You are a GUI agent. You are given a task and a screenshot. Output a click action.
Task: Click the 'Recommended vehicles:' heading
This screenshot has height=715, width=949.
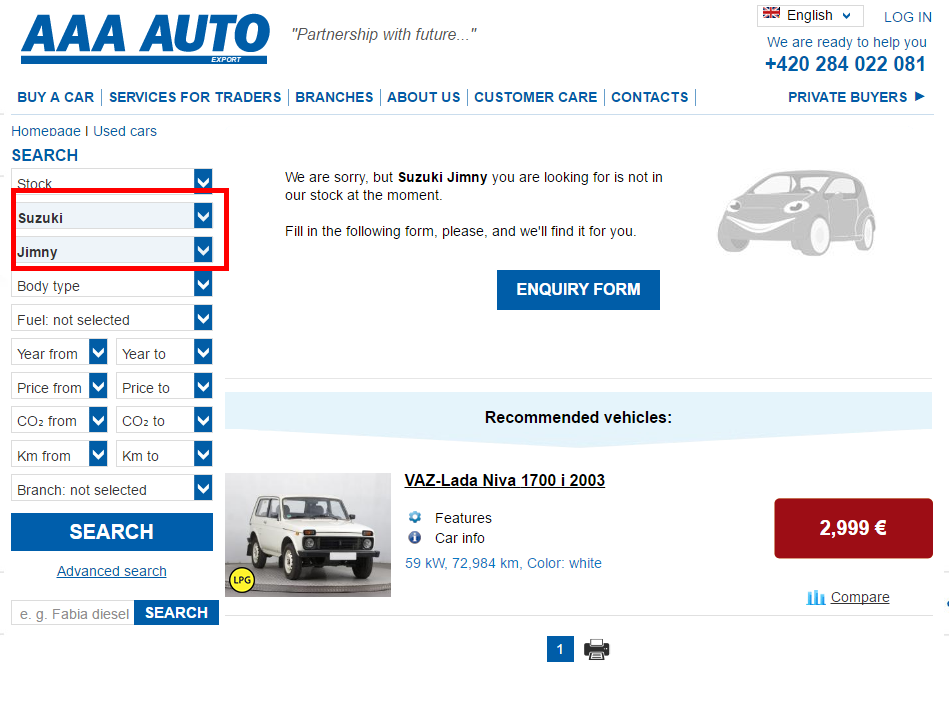coord(578,417)
